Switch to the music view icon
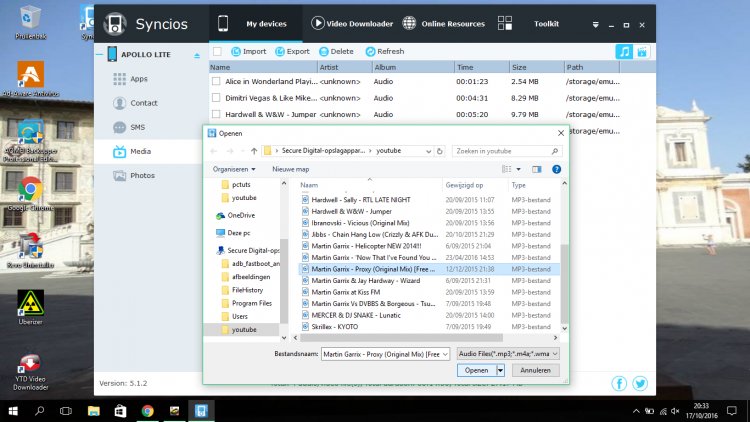The image size is (750, 422). (x=624, y=51)
